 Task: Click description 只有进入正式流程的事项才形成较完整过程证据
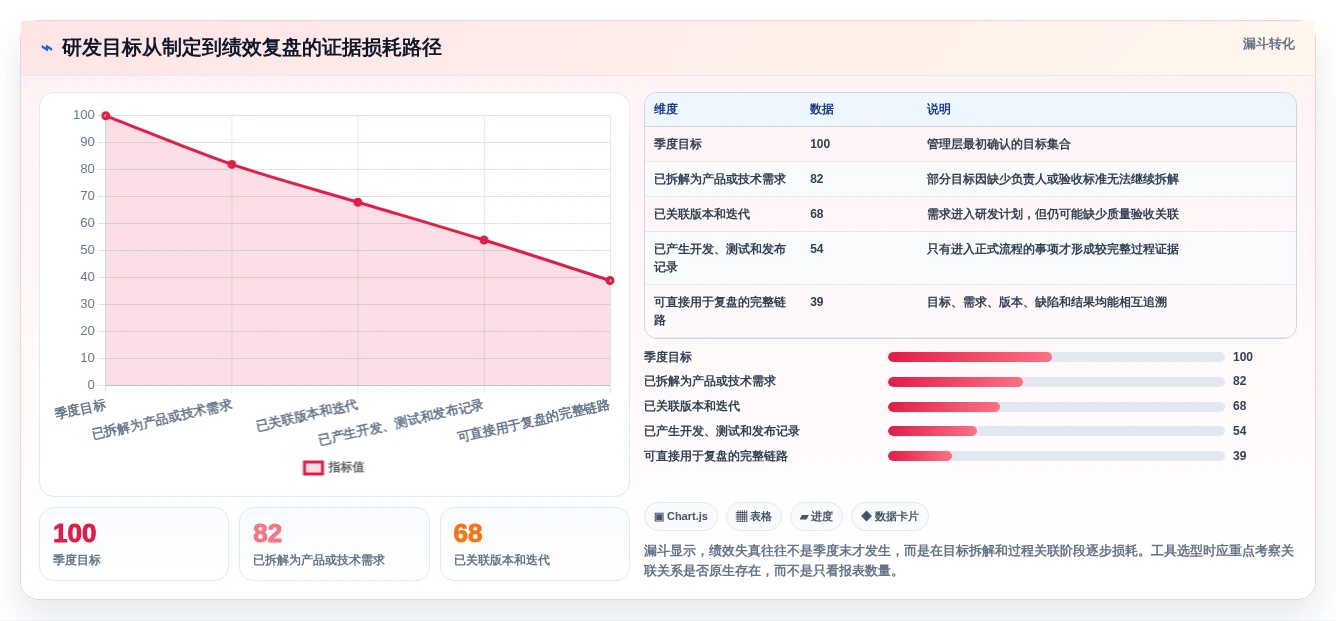click(1053, 249)
